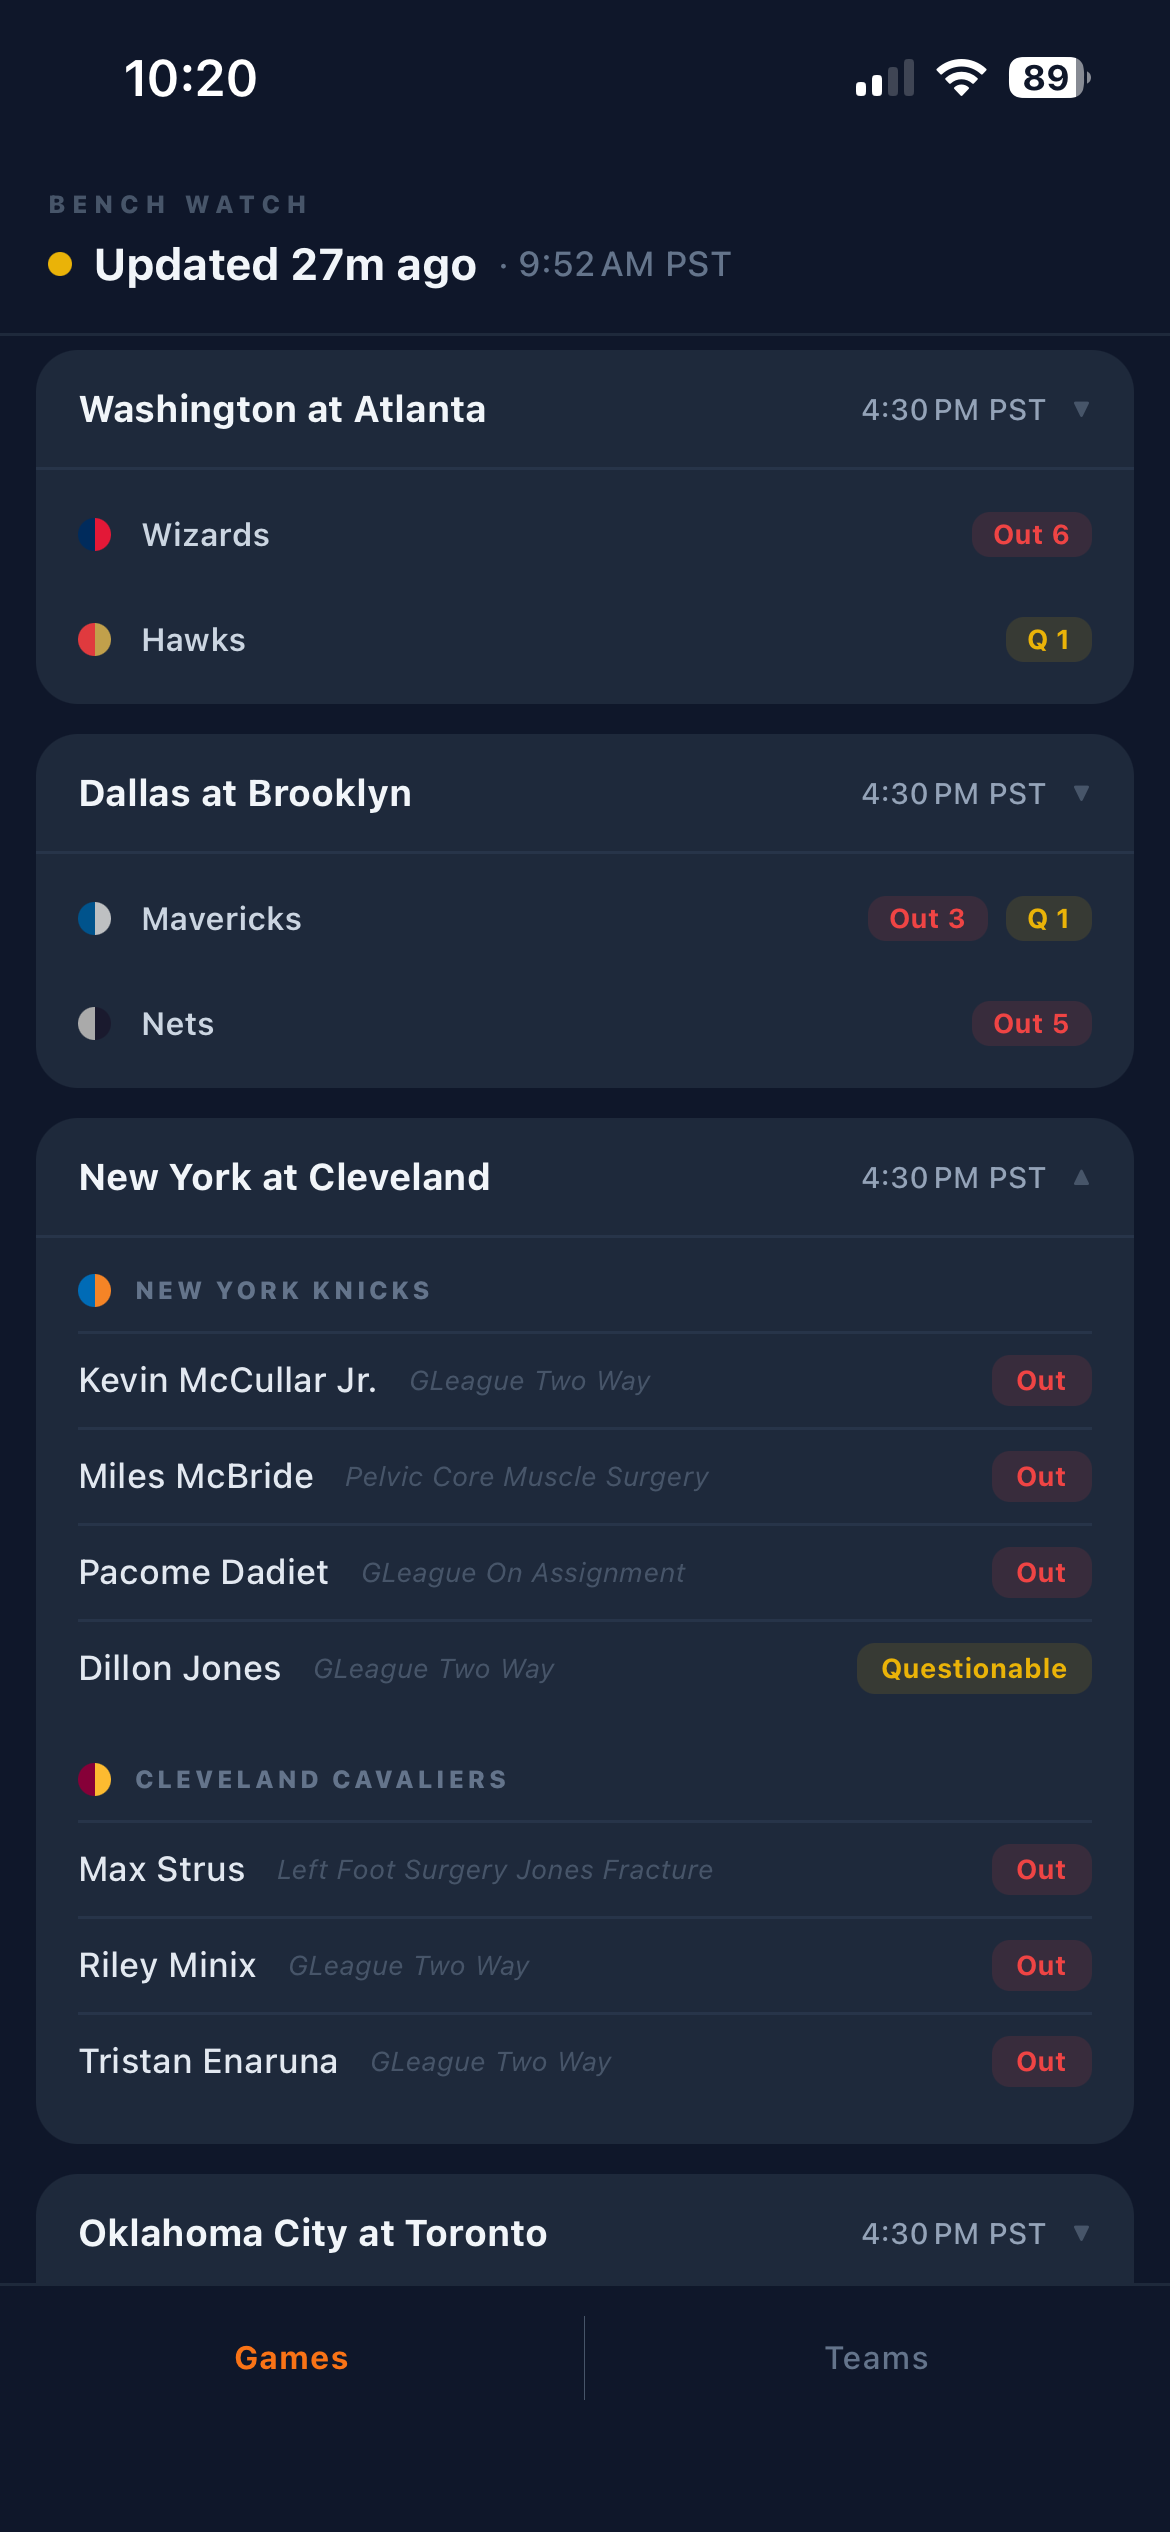The image size is (1170, 2532).
Task: Click the Cleveland Cavaliers section logo
Action: coord(95,1779)
